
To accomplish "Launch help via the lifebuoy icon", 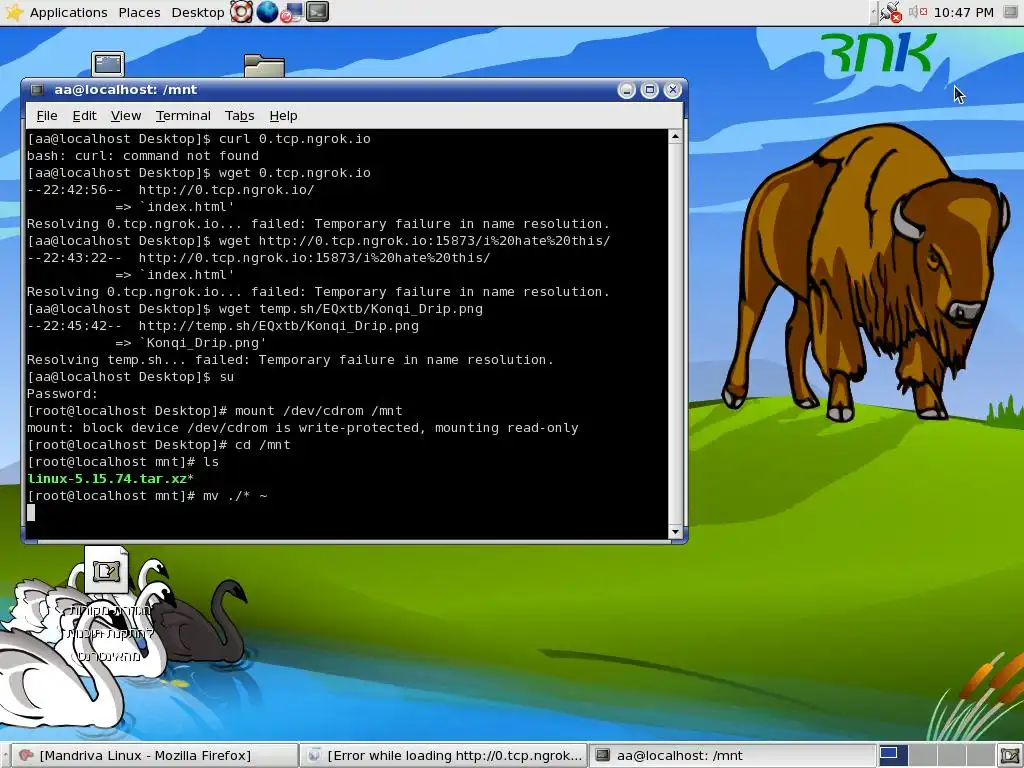I will click(242, 12).
